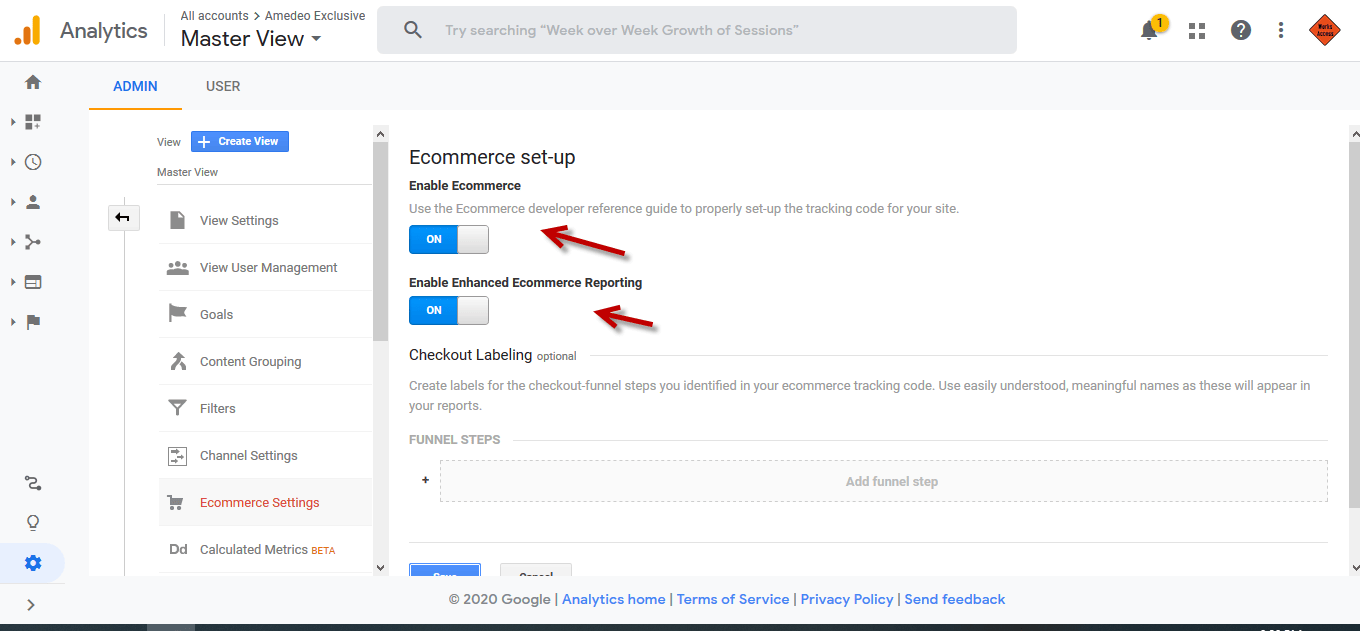Expand the Amedeo Exclusive account breadcrumb
This screenshot has height=631, width=1360.
[315, 15]
